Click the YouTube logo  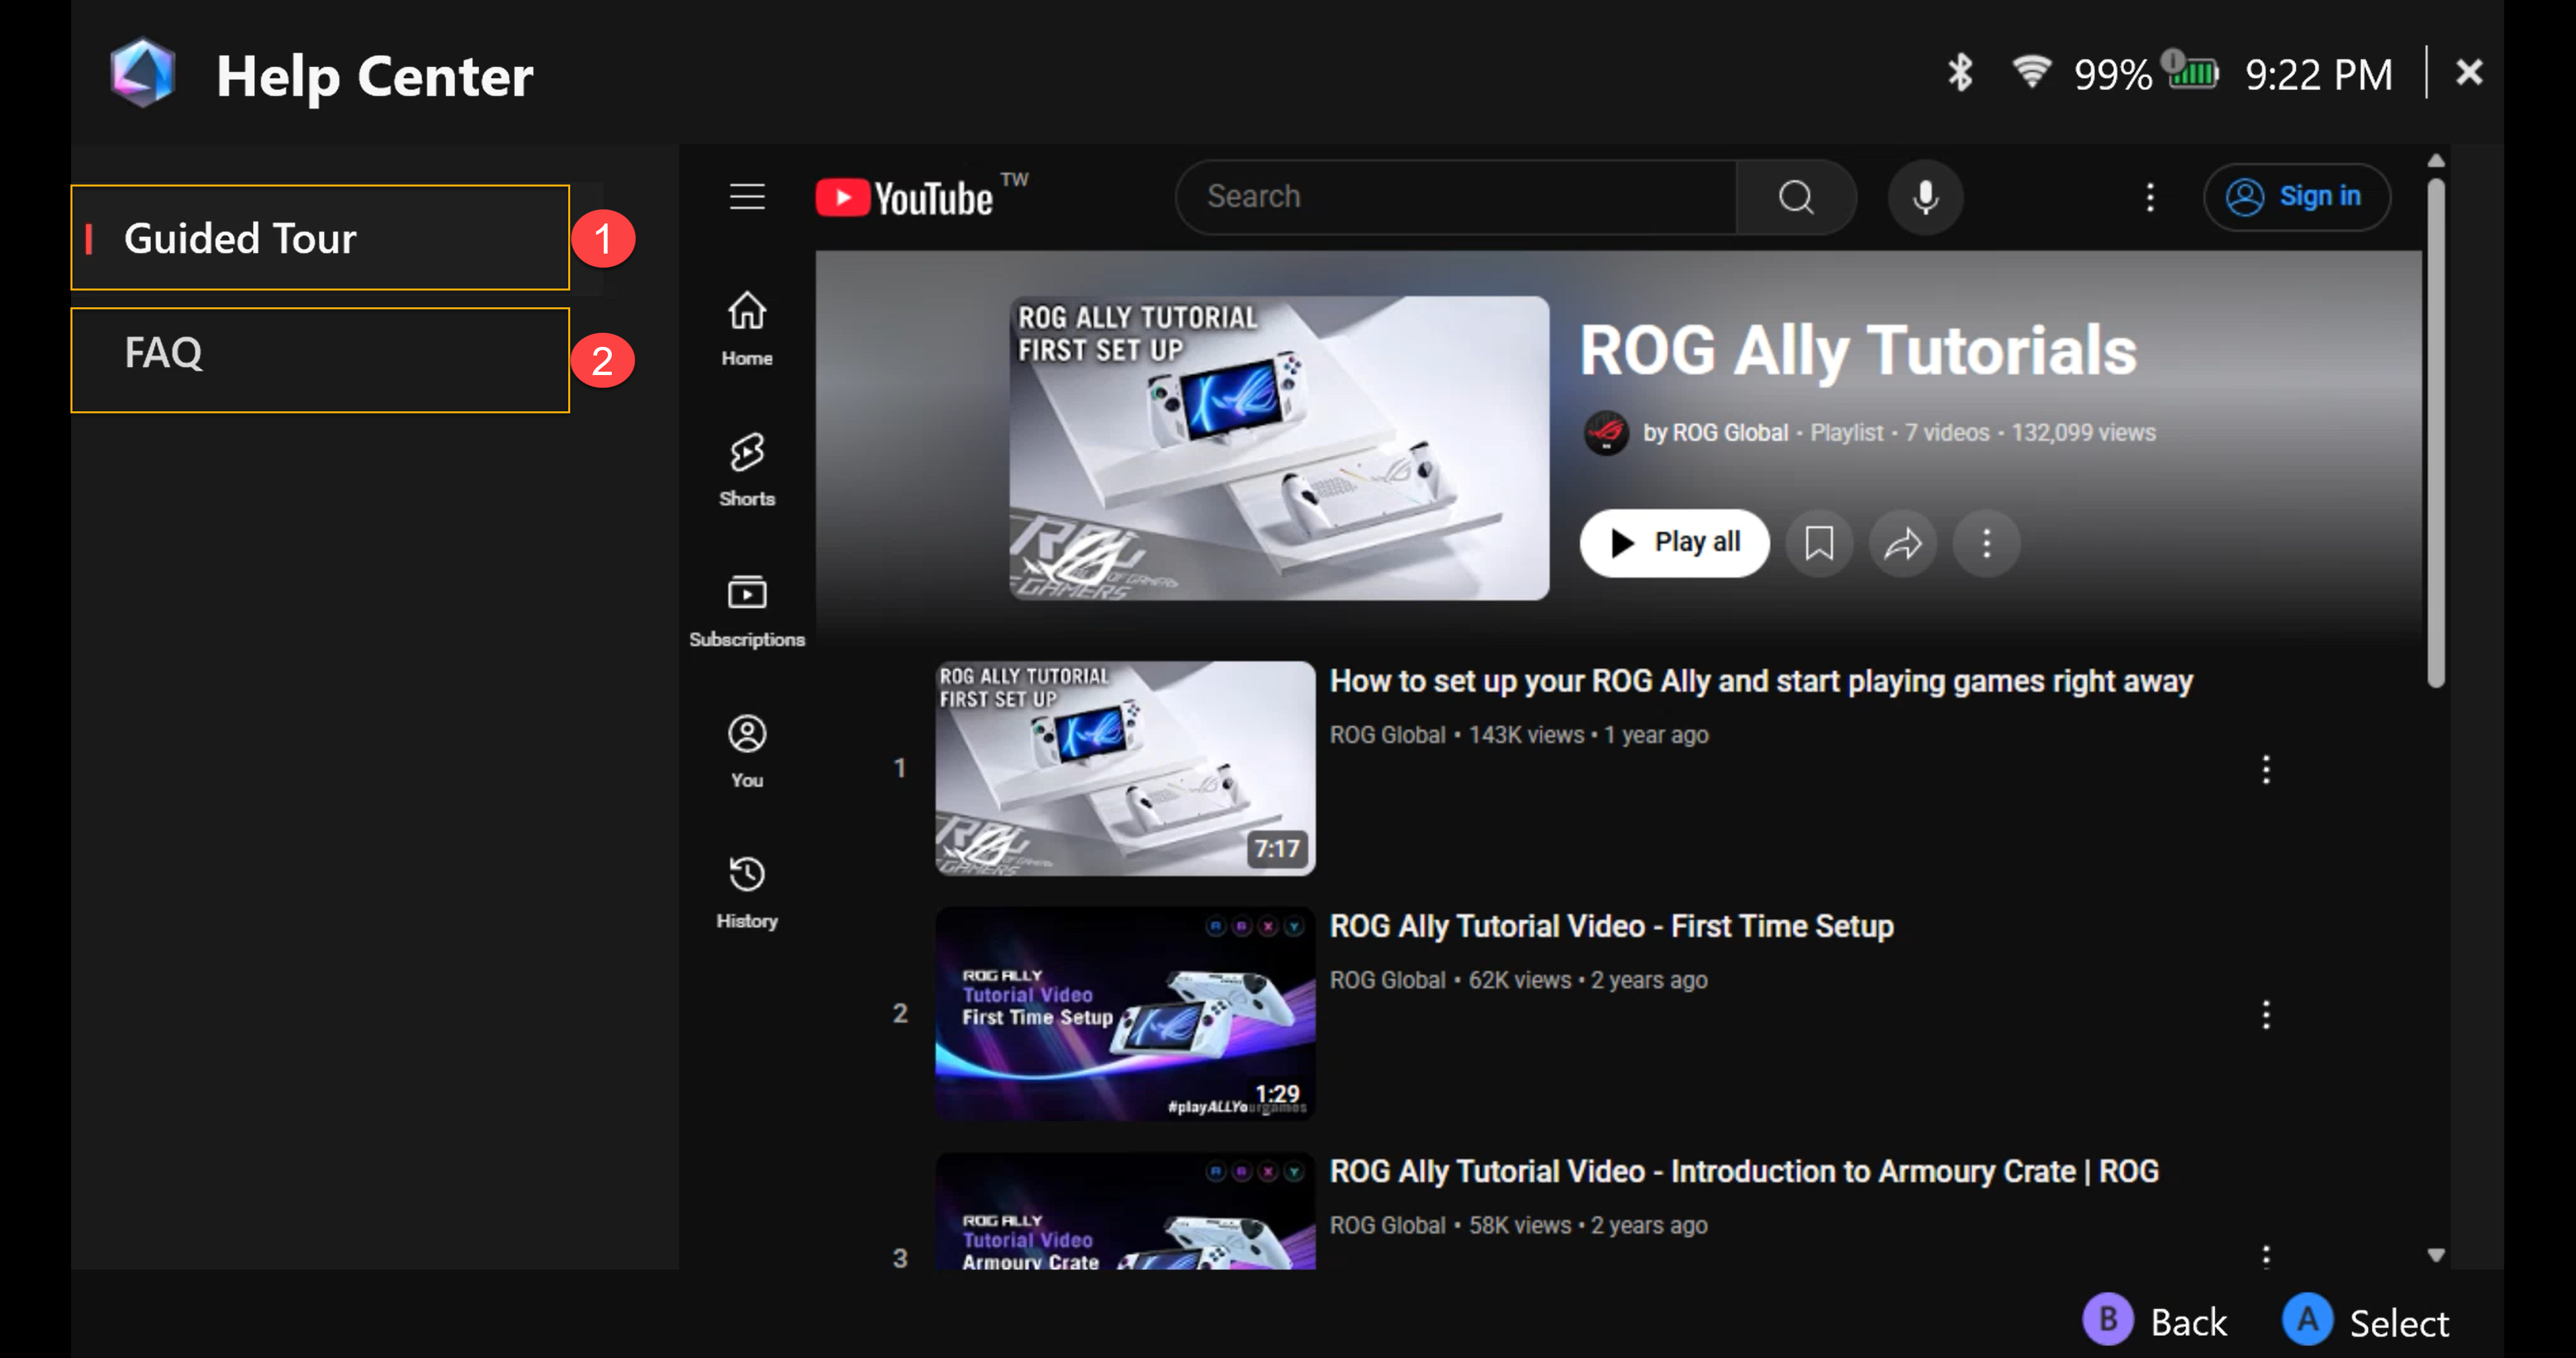click(x=905, y=198)
